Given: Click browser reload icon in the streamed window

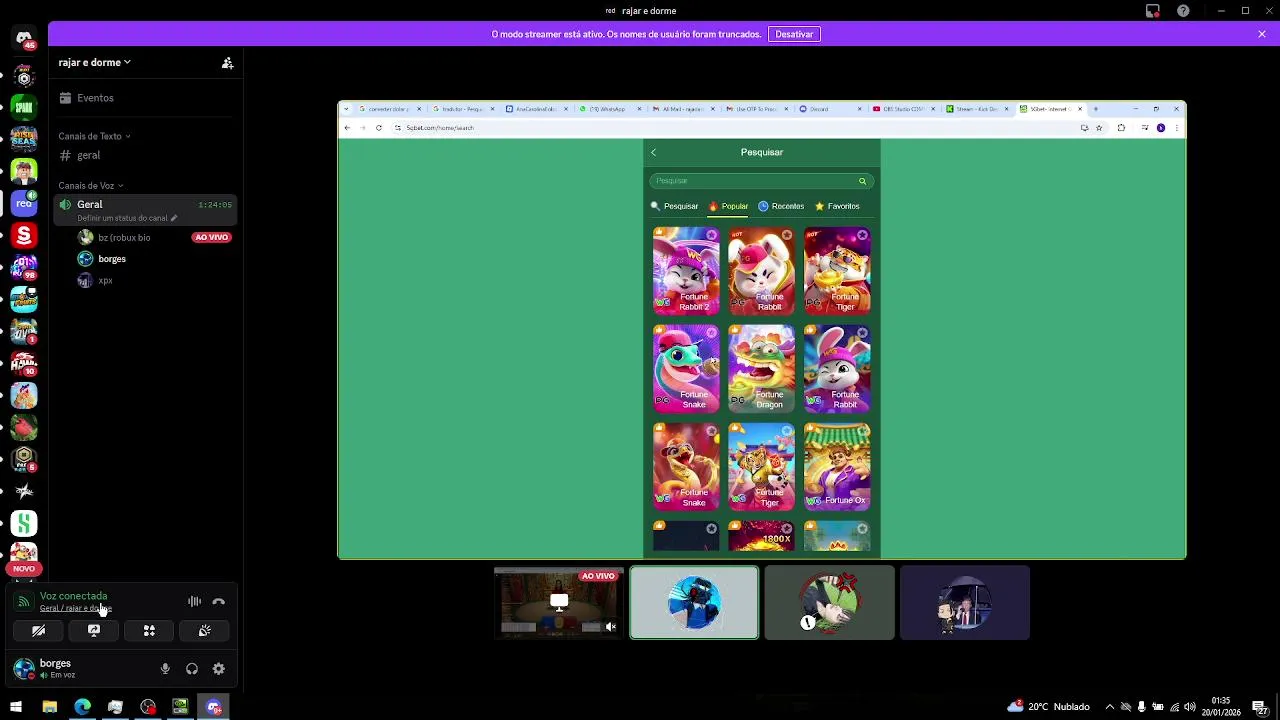Looking at the screenshot, I should tap(378, 128).
